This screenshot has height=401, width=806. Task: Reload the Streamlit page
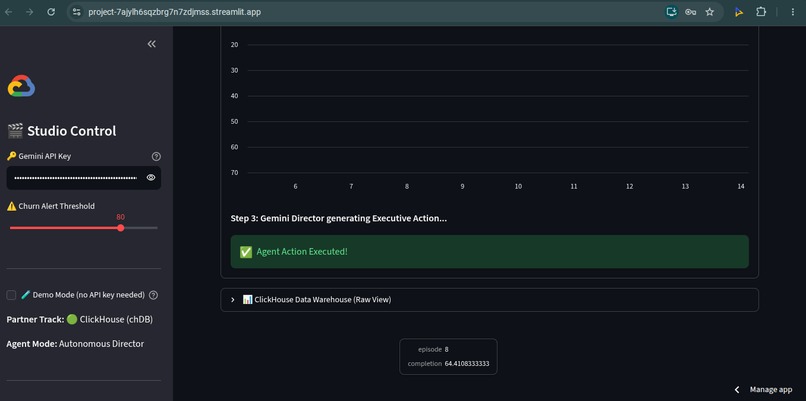point(51,12)
